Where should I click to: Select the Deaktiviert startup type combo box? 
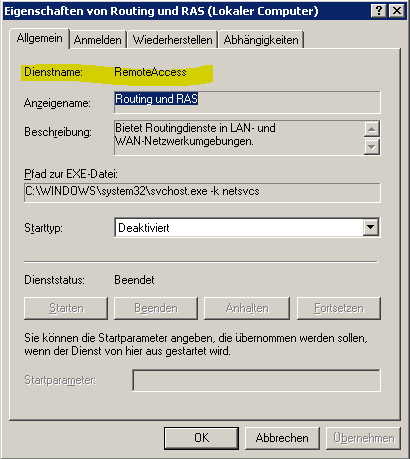tap(247, 228)
